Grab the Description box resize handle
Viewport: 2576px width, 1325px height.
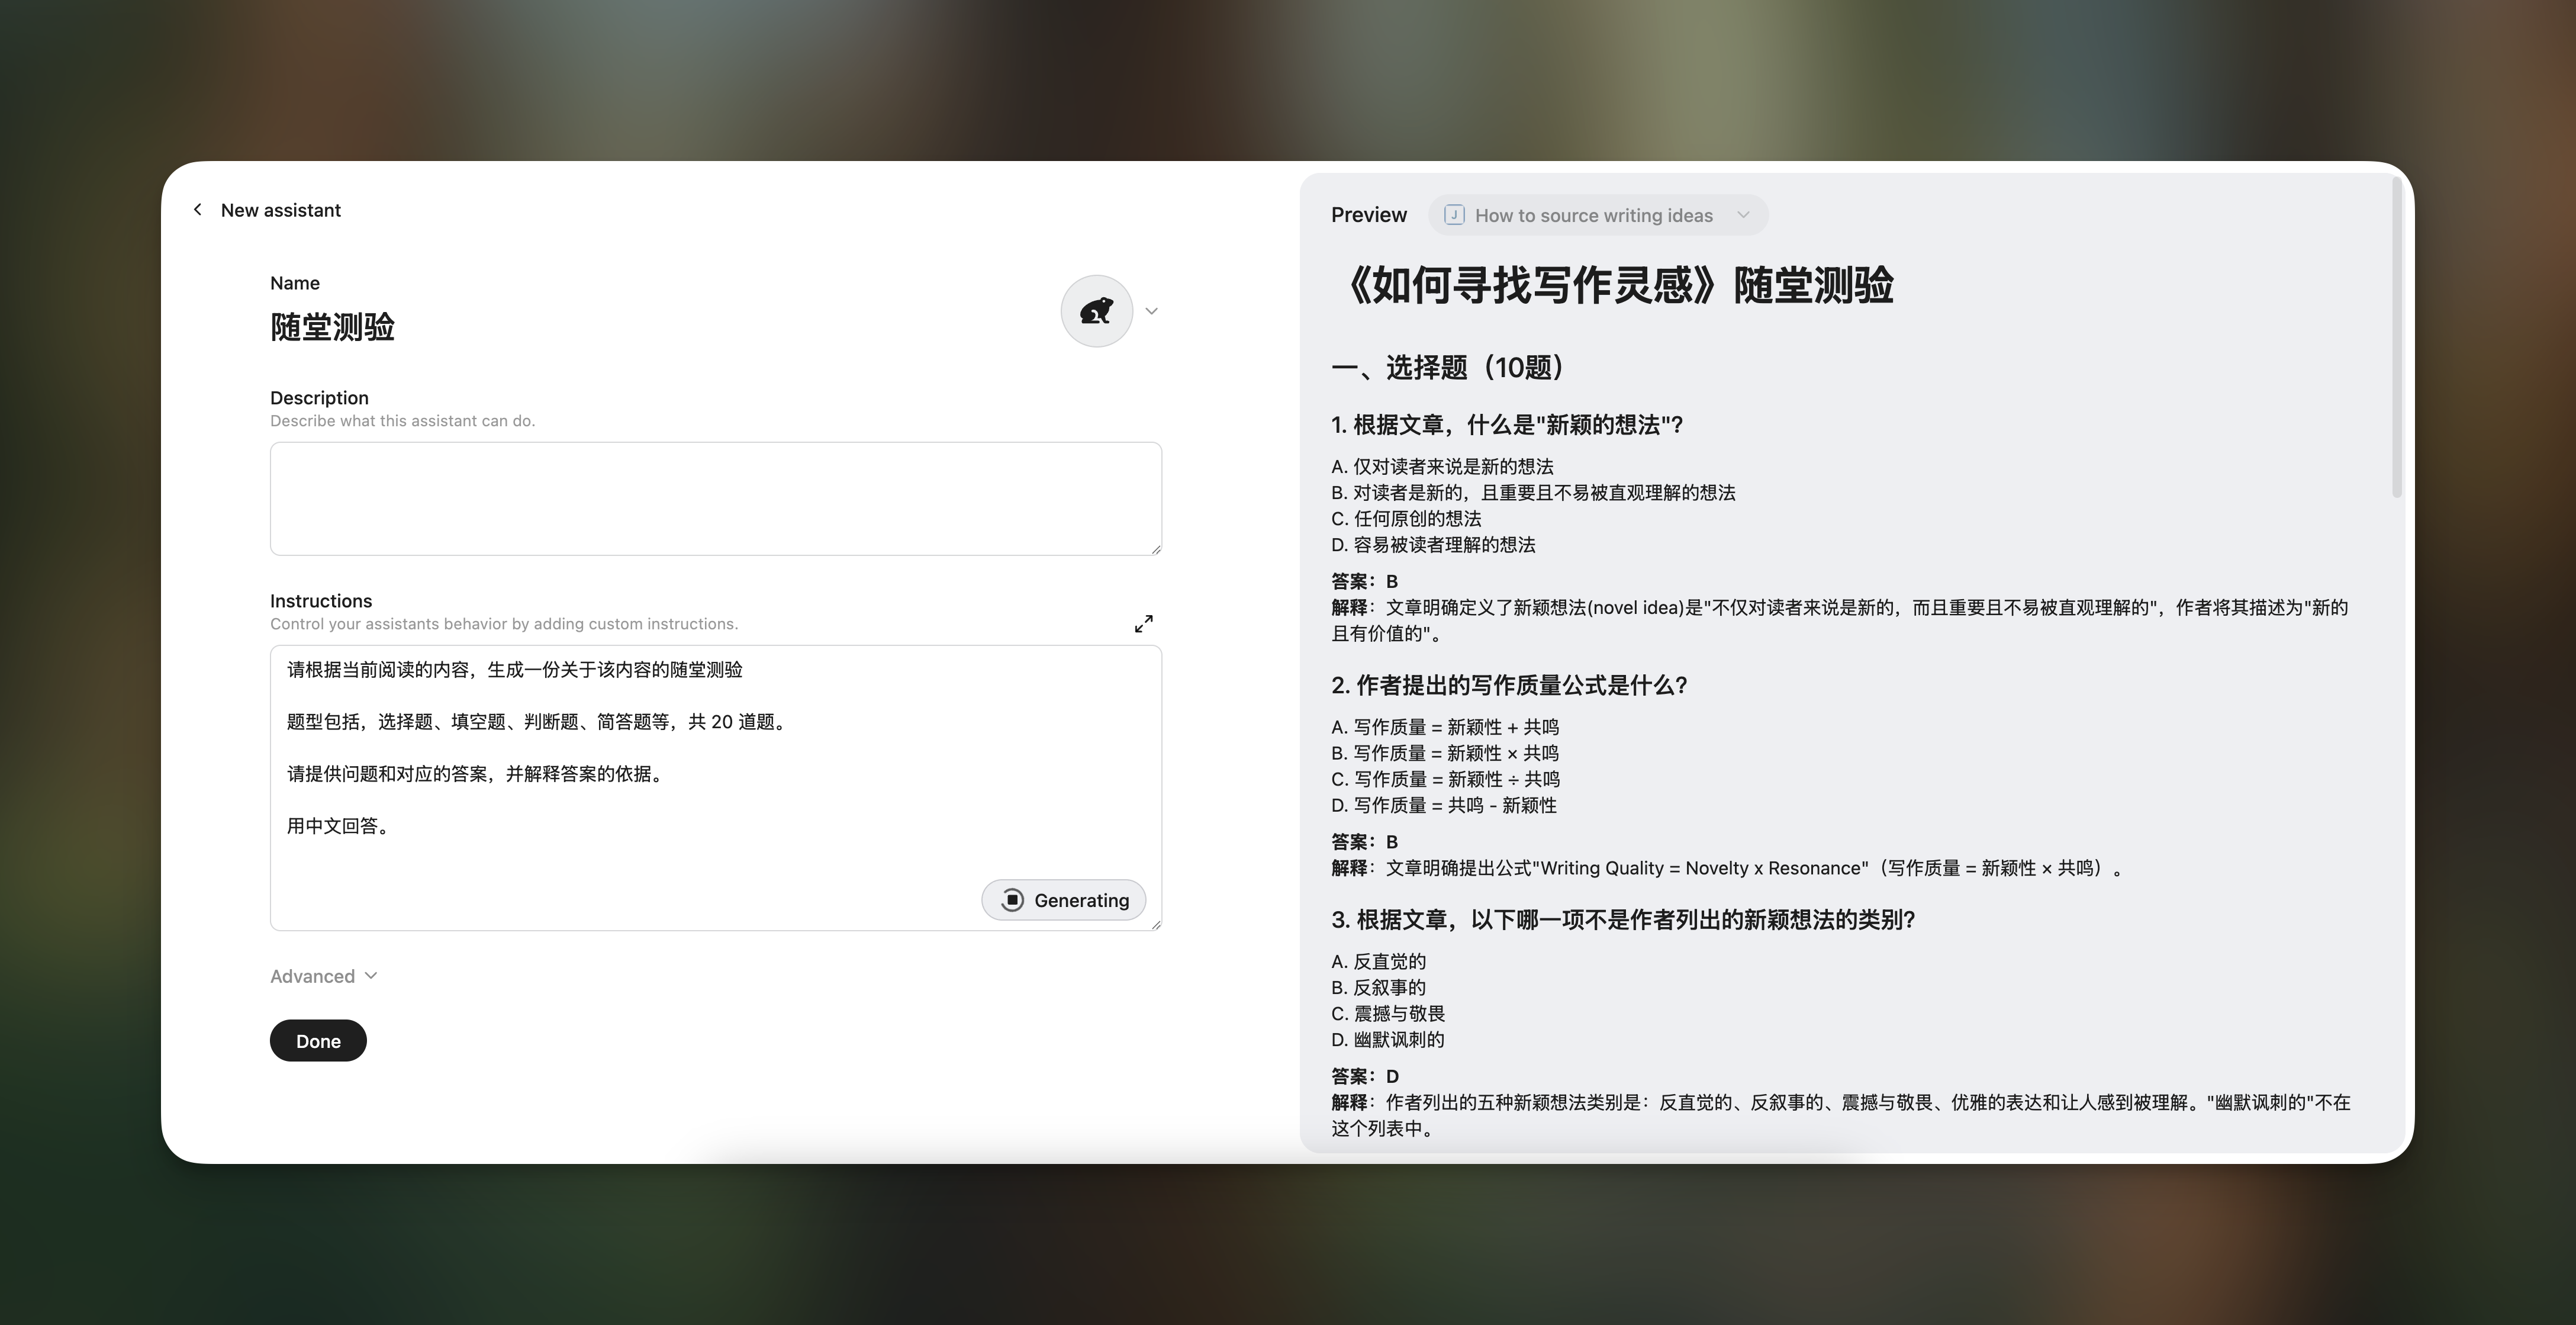(x=1156, y=549)
